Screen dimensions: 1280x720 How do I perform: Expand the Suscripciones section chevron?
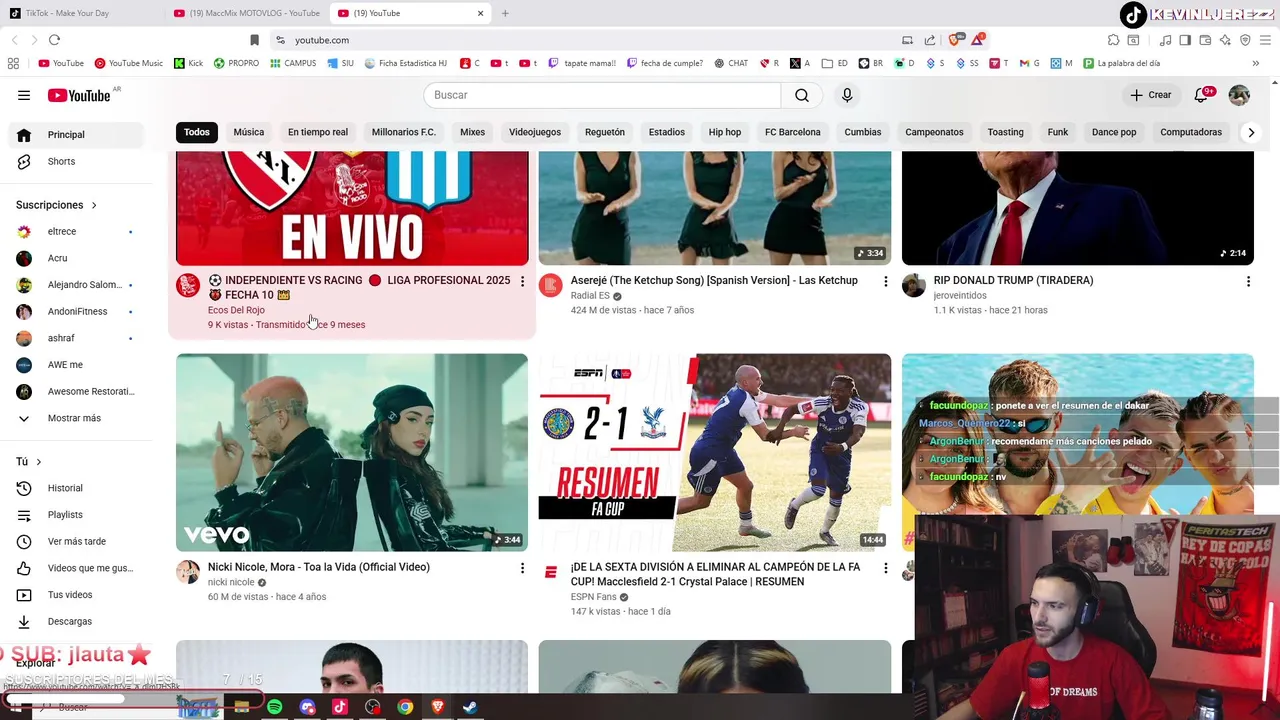[x=94, y=205]
